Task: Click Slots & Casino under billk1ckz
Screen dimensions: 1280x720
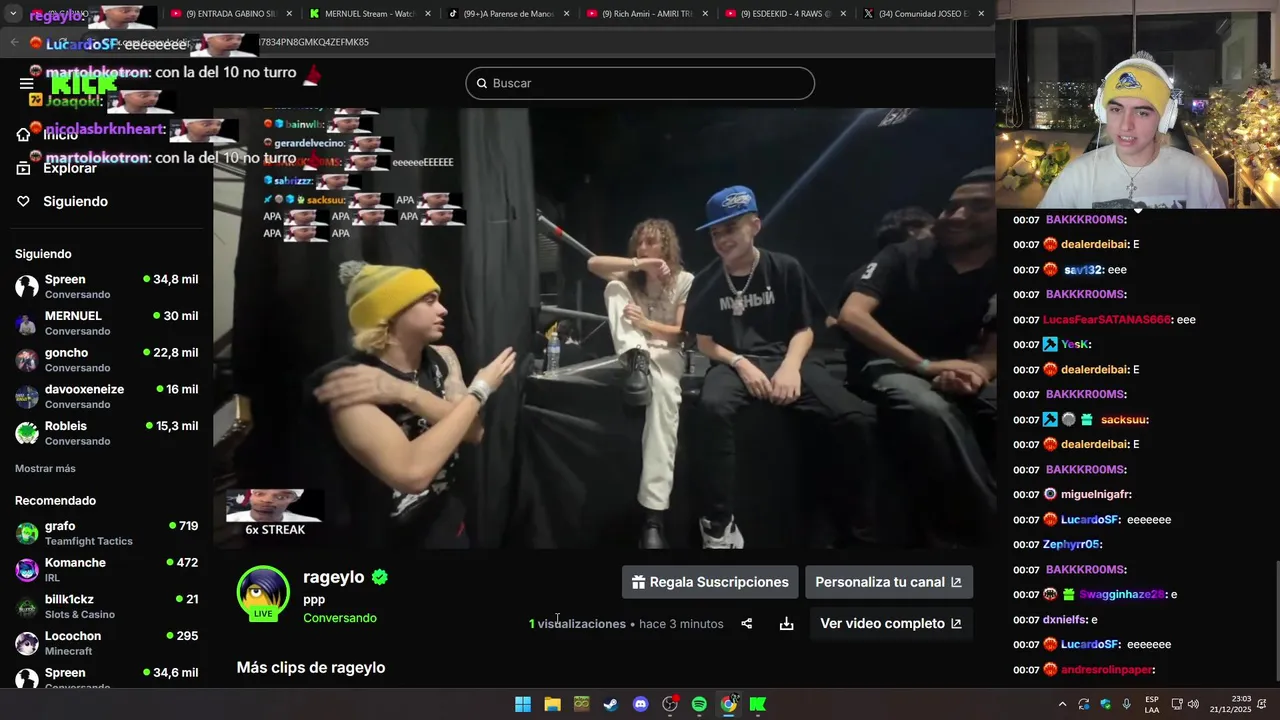Action: (80, 614)
